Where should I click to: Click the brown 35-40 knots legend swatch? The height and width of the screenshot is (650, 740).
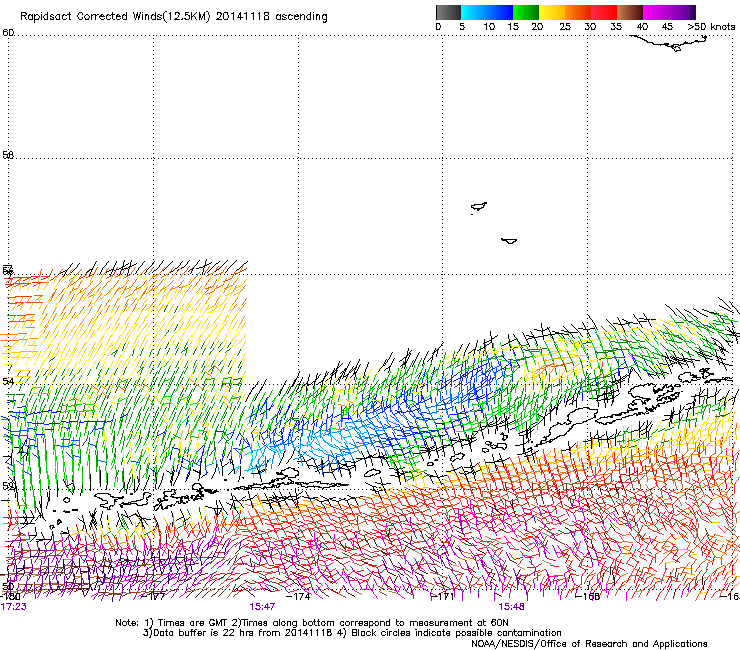pyautogui.click(x=630, y=12)
